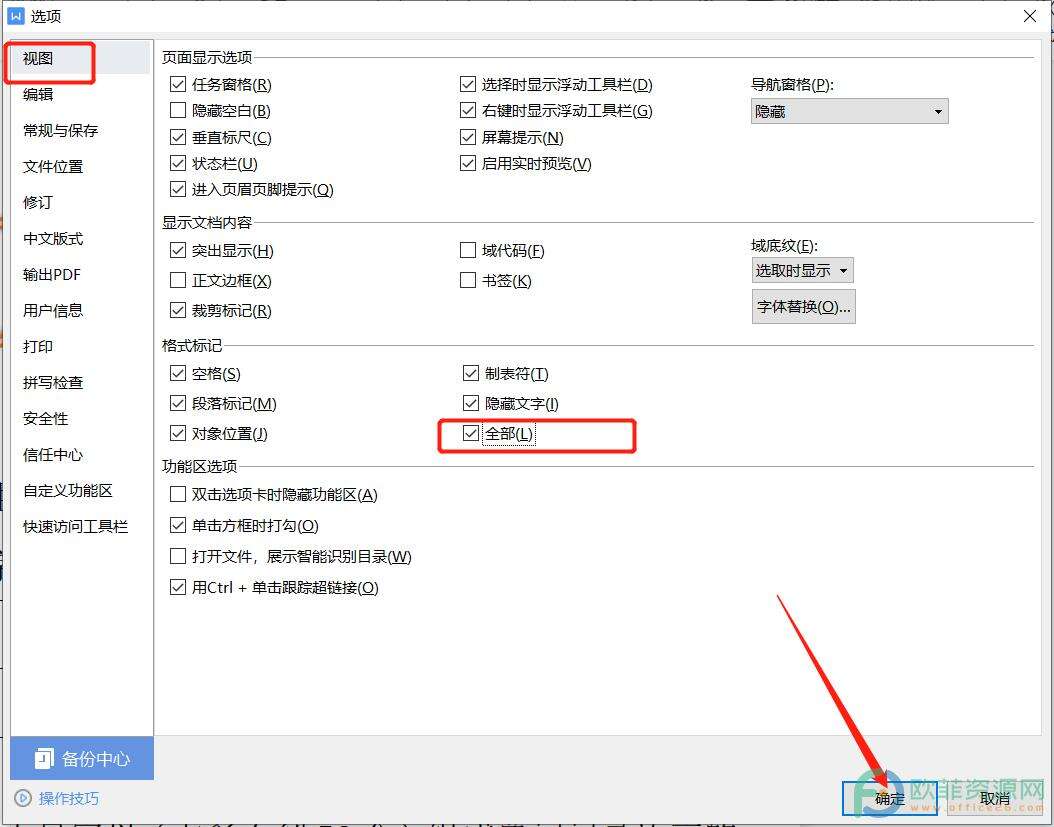Toggle 选择时显示浮动工具栏 checkbox

click(x=468, y=85)
